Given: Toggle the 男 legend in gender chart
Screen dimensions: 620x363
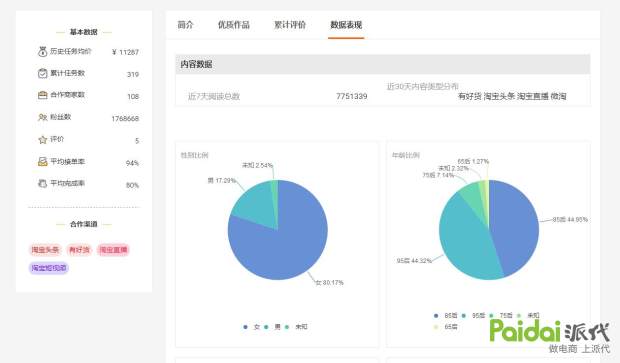Looking at the screenshot, I should click(x=272, y=327).
